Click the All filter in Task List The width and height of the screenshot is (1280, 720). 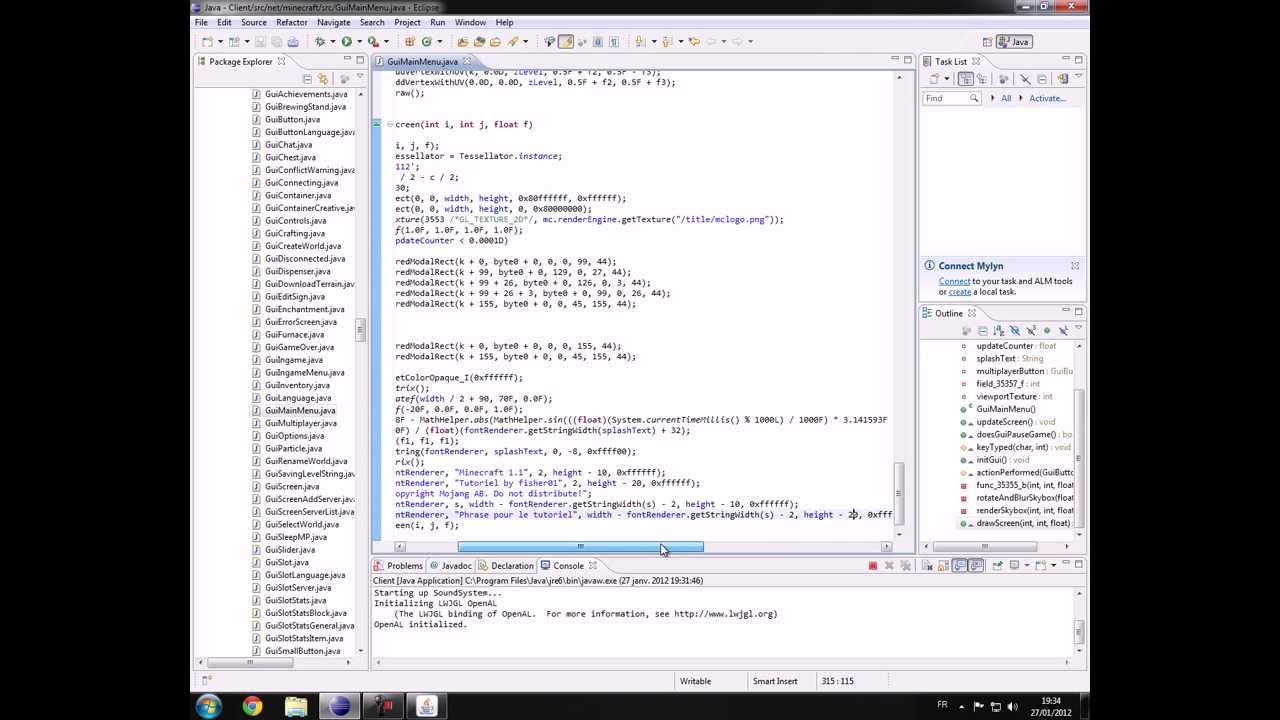(1006, 98)
